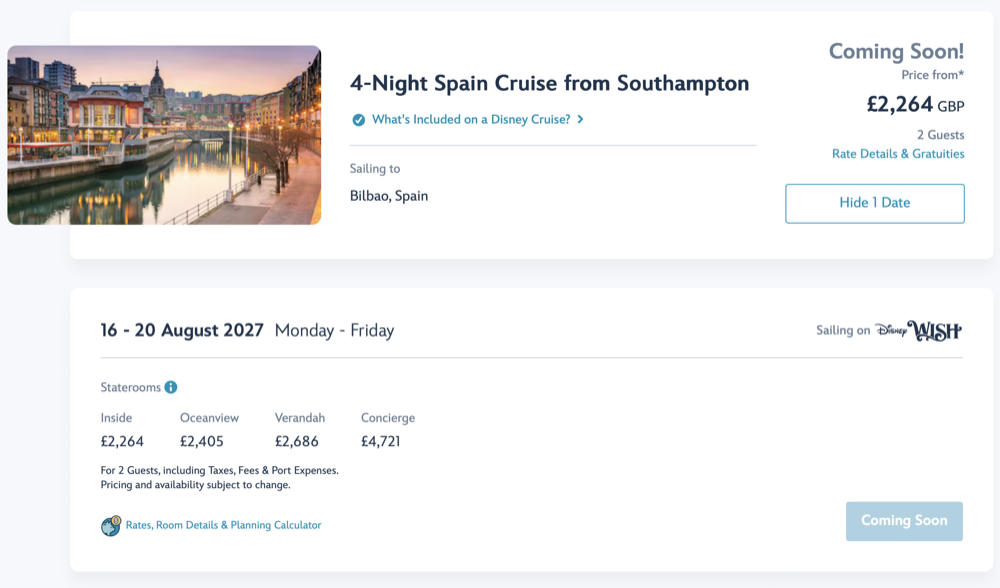
Task: Collapse sailings with Hide 1 Date
Action: pyautogui.click(x=875, y=203)
